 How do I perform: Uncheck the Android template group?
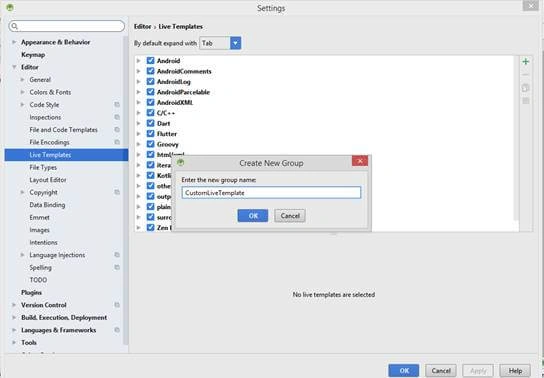pyautogui.click(x=150, y=61)
